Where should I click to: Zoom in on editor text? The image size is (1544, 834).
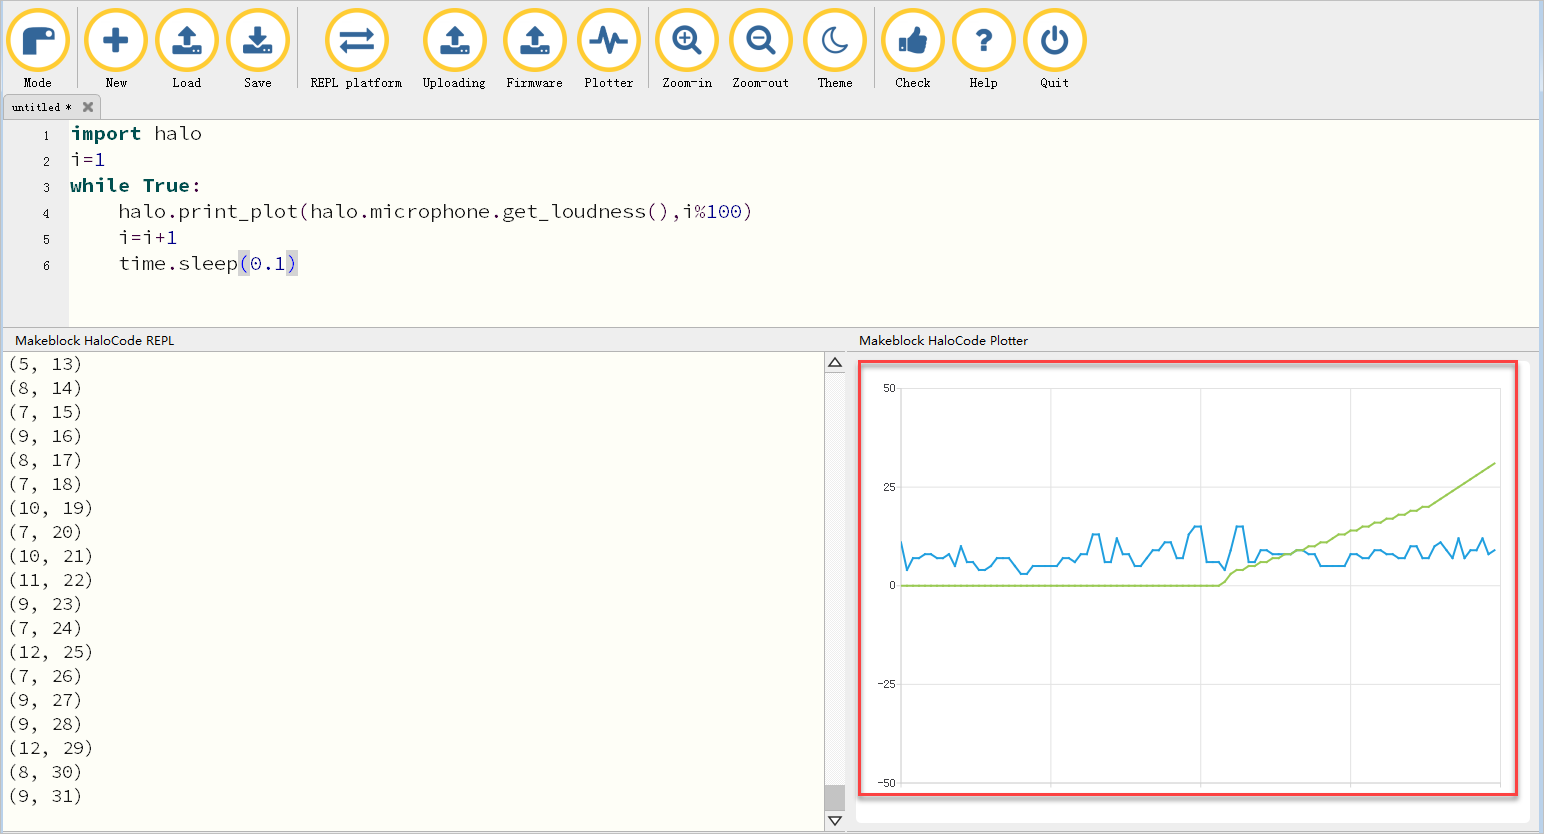tap(687, 41)
